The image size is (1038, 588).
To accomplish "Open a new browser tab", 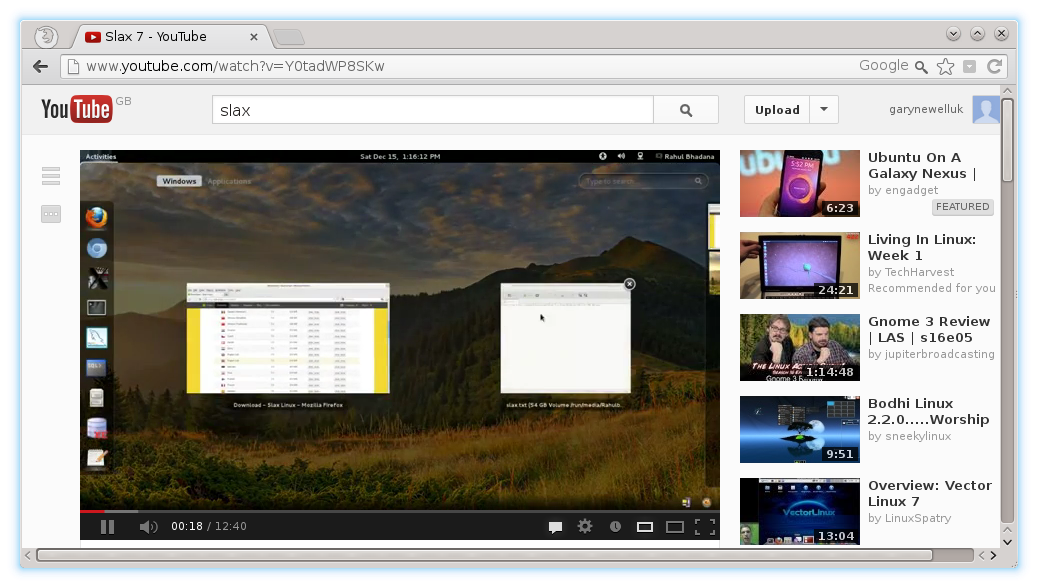I will pos(289,37).
